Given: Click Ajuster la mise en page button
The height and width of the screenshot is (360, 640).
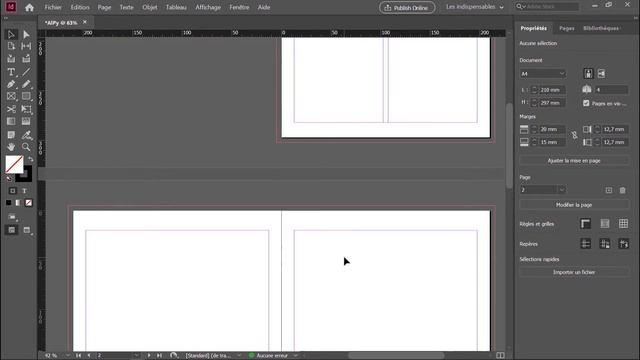Looking at the screenshot, I should 574,161.
